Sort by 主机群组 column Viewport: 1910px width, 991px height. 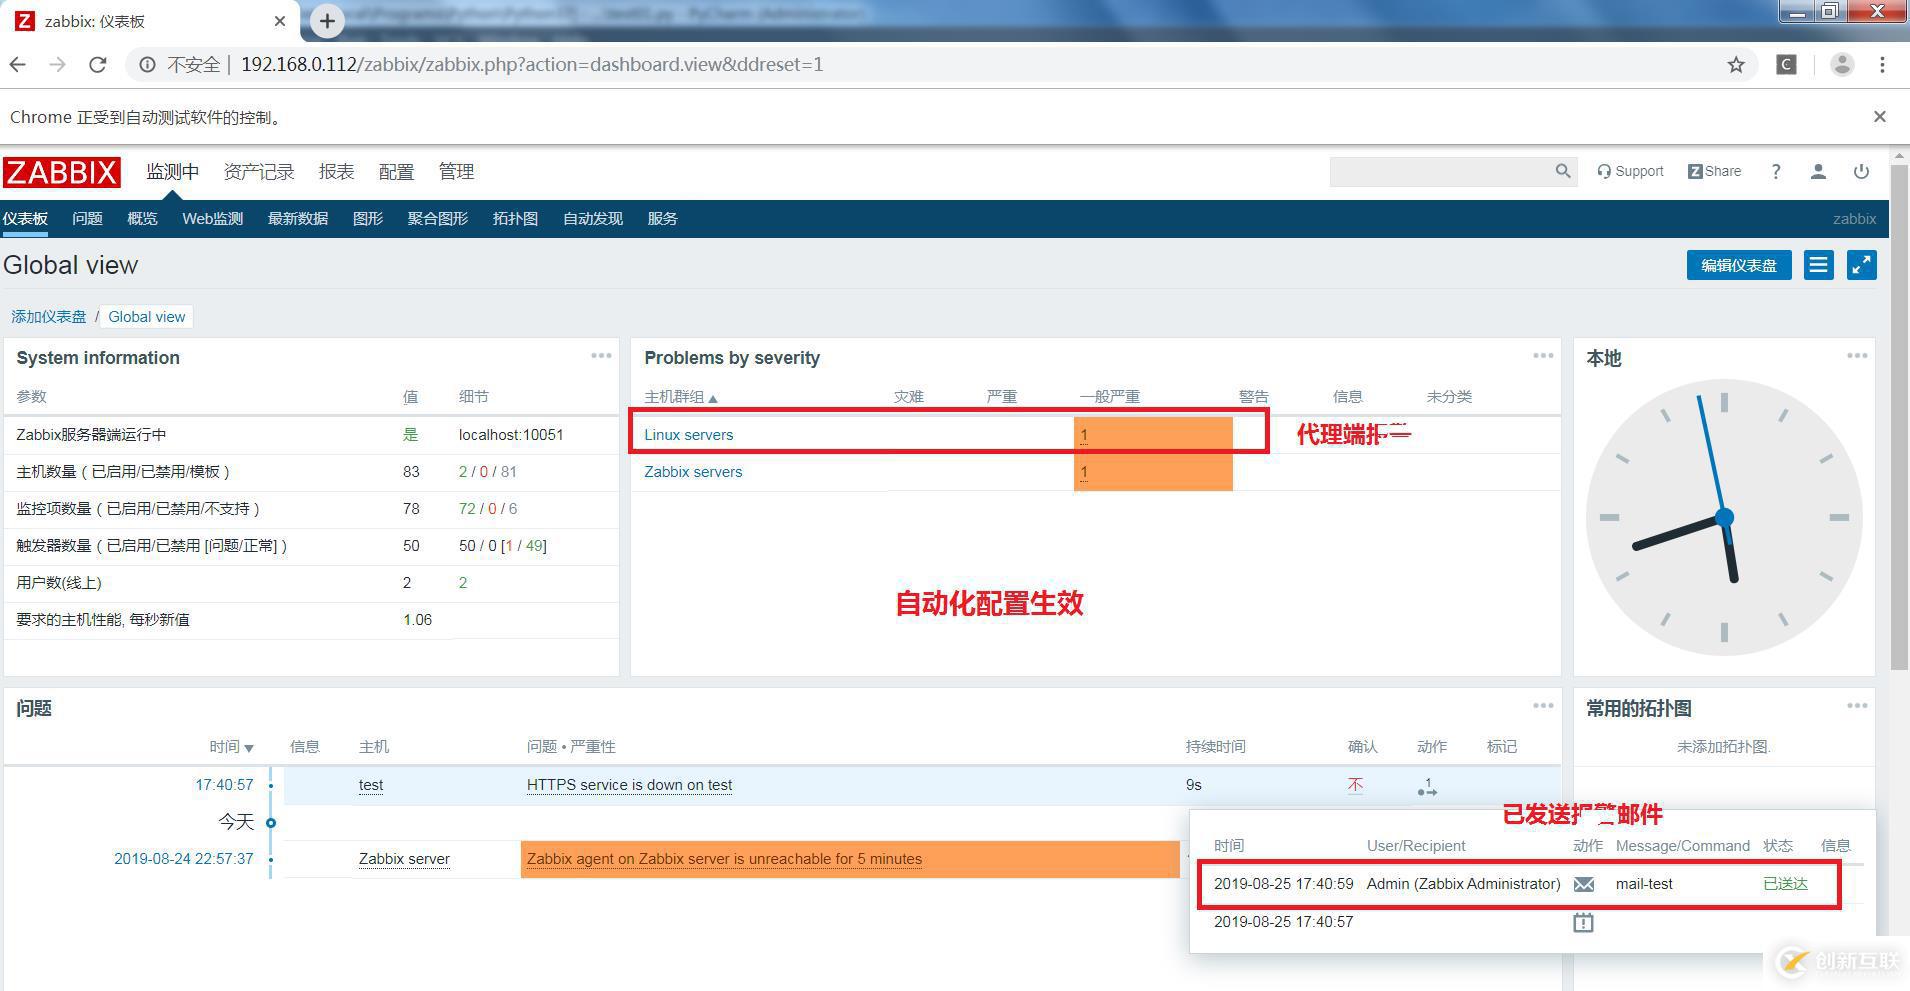point(680,397)
